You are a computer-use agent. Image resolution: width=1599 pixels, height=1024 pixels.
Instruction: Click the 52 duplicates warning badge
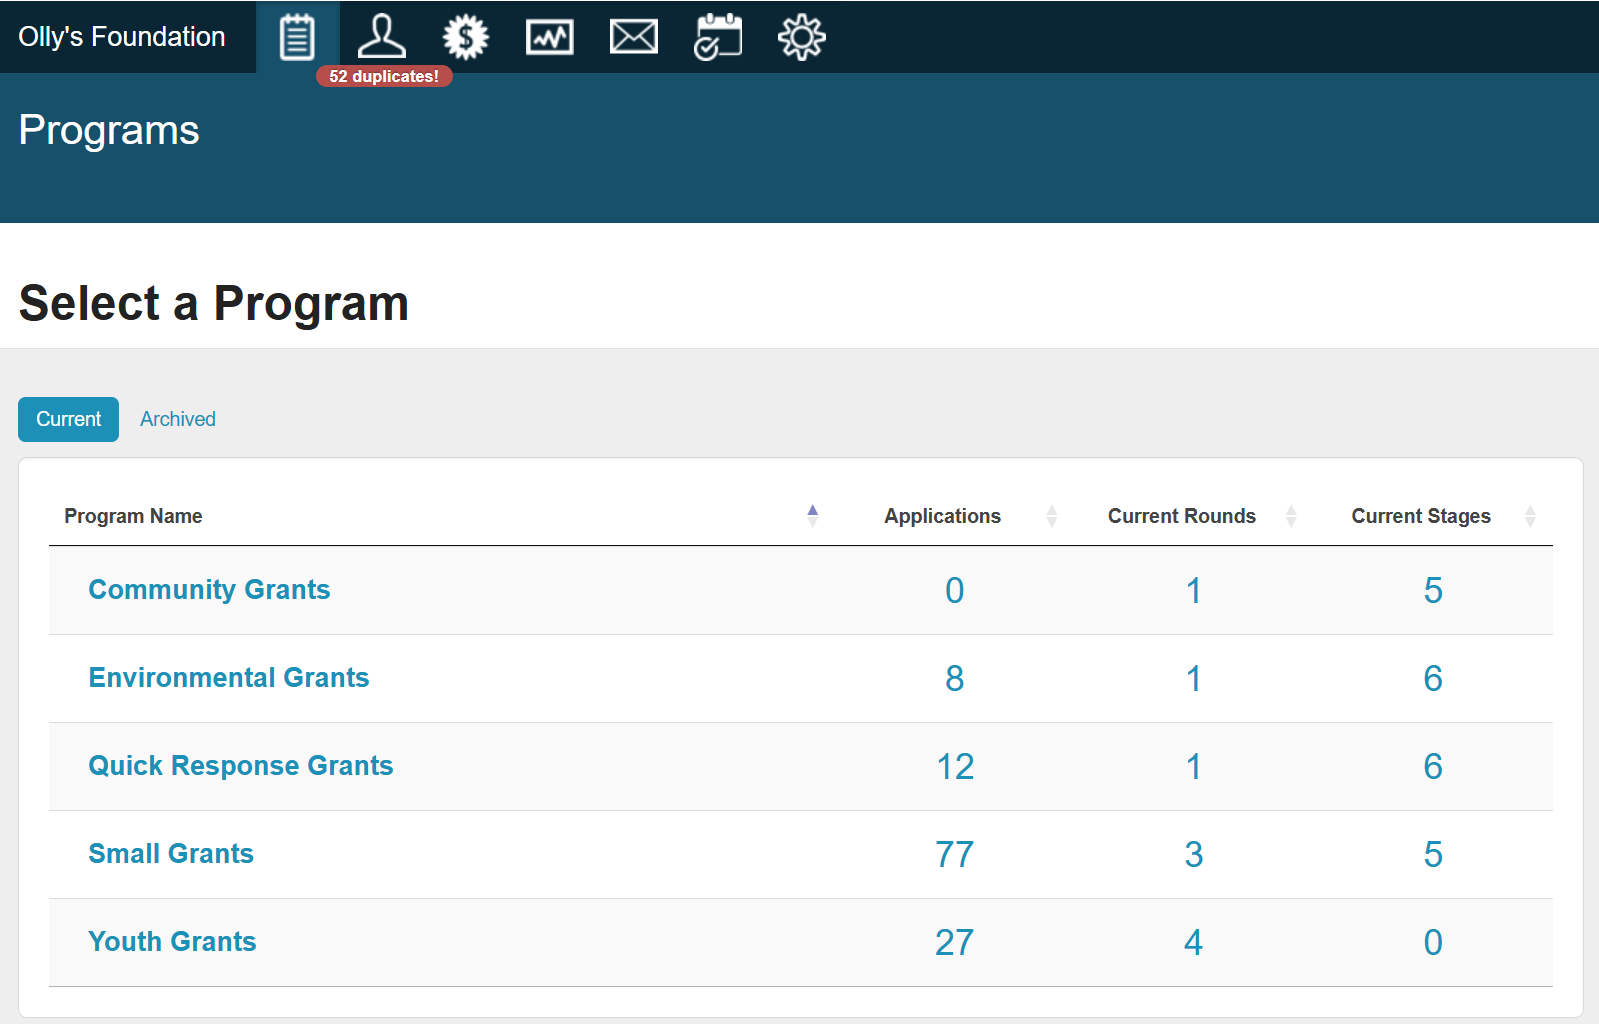pos(384,77)
